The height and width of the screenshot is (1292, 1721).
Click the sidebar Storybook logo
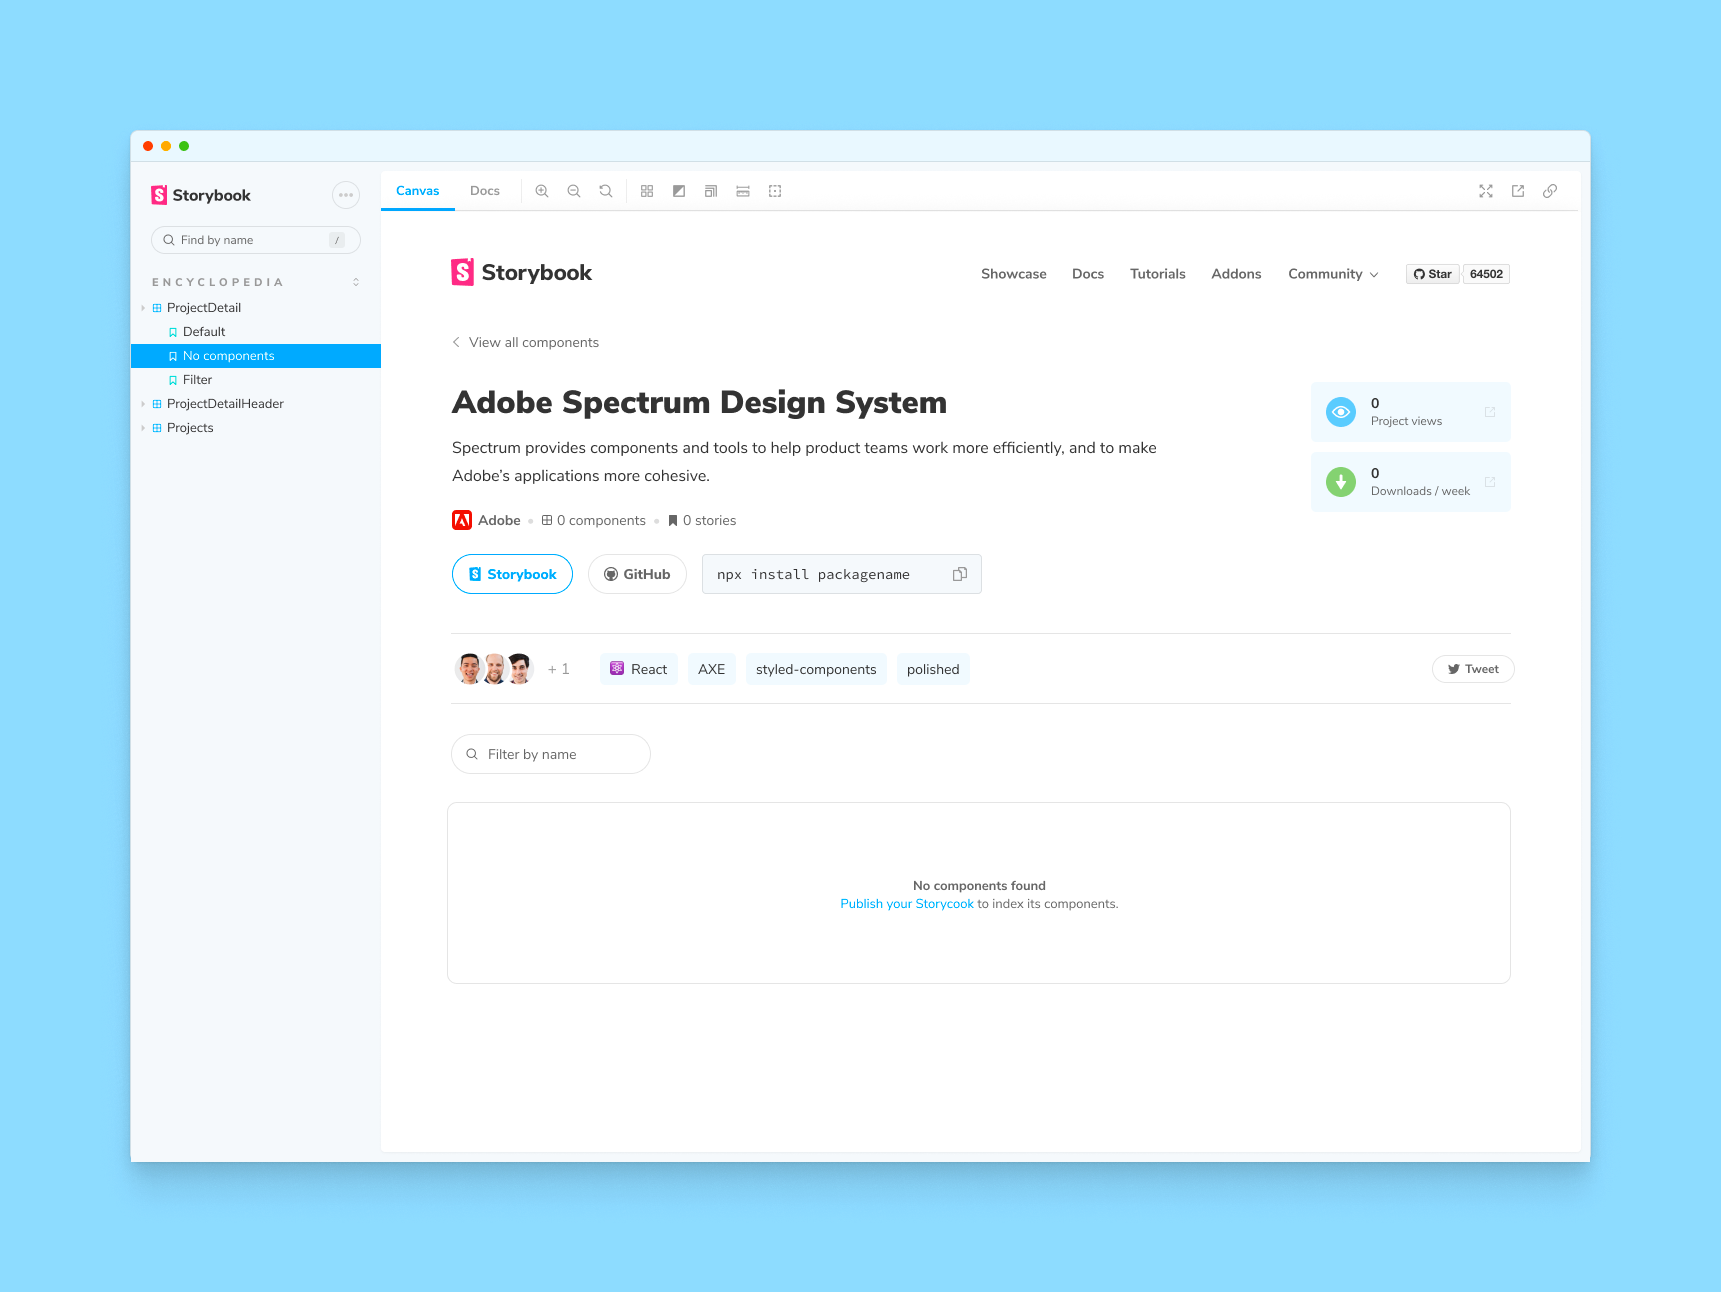pyautogui.click(x=201, y=195)
